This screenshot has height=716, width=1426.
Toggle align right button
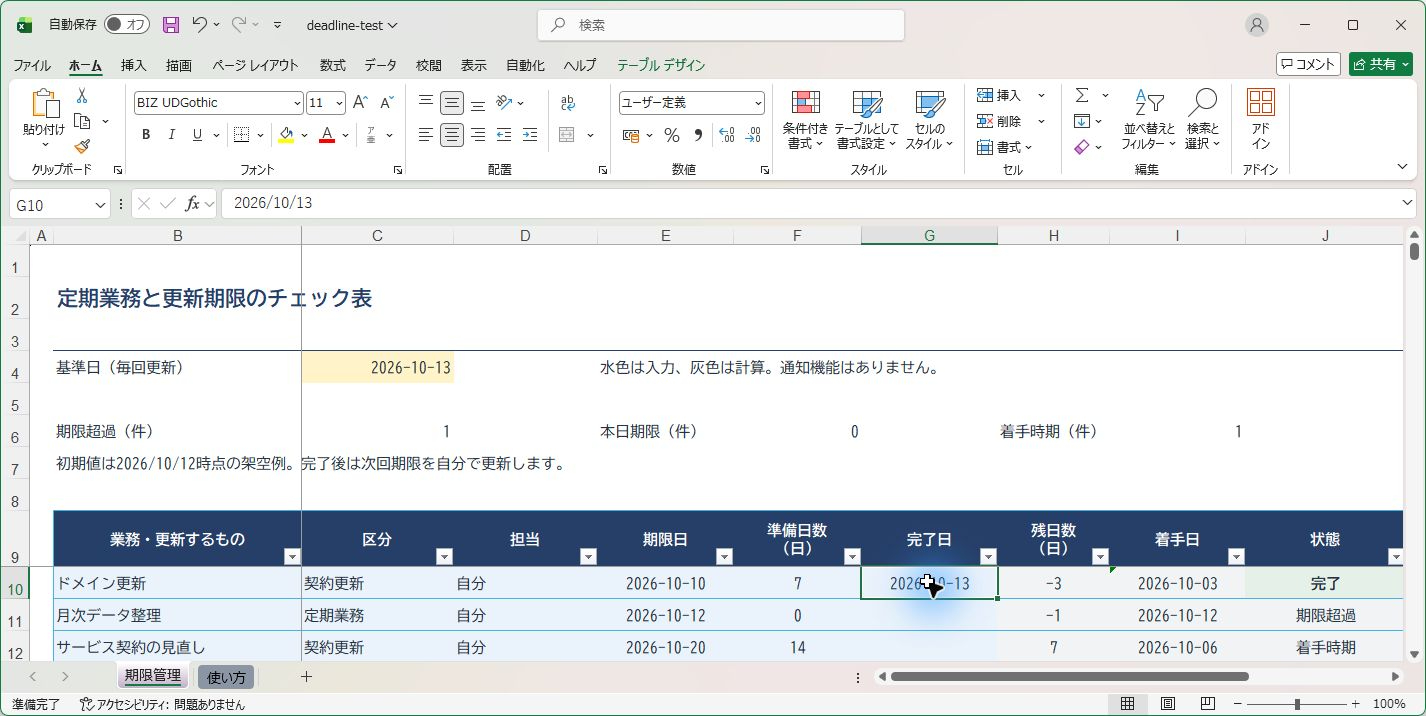pyautogui.click(x=478, y=135)
